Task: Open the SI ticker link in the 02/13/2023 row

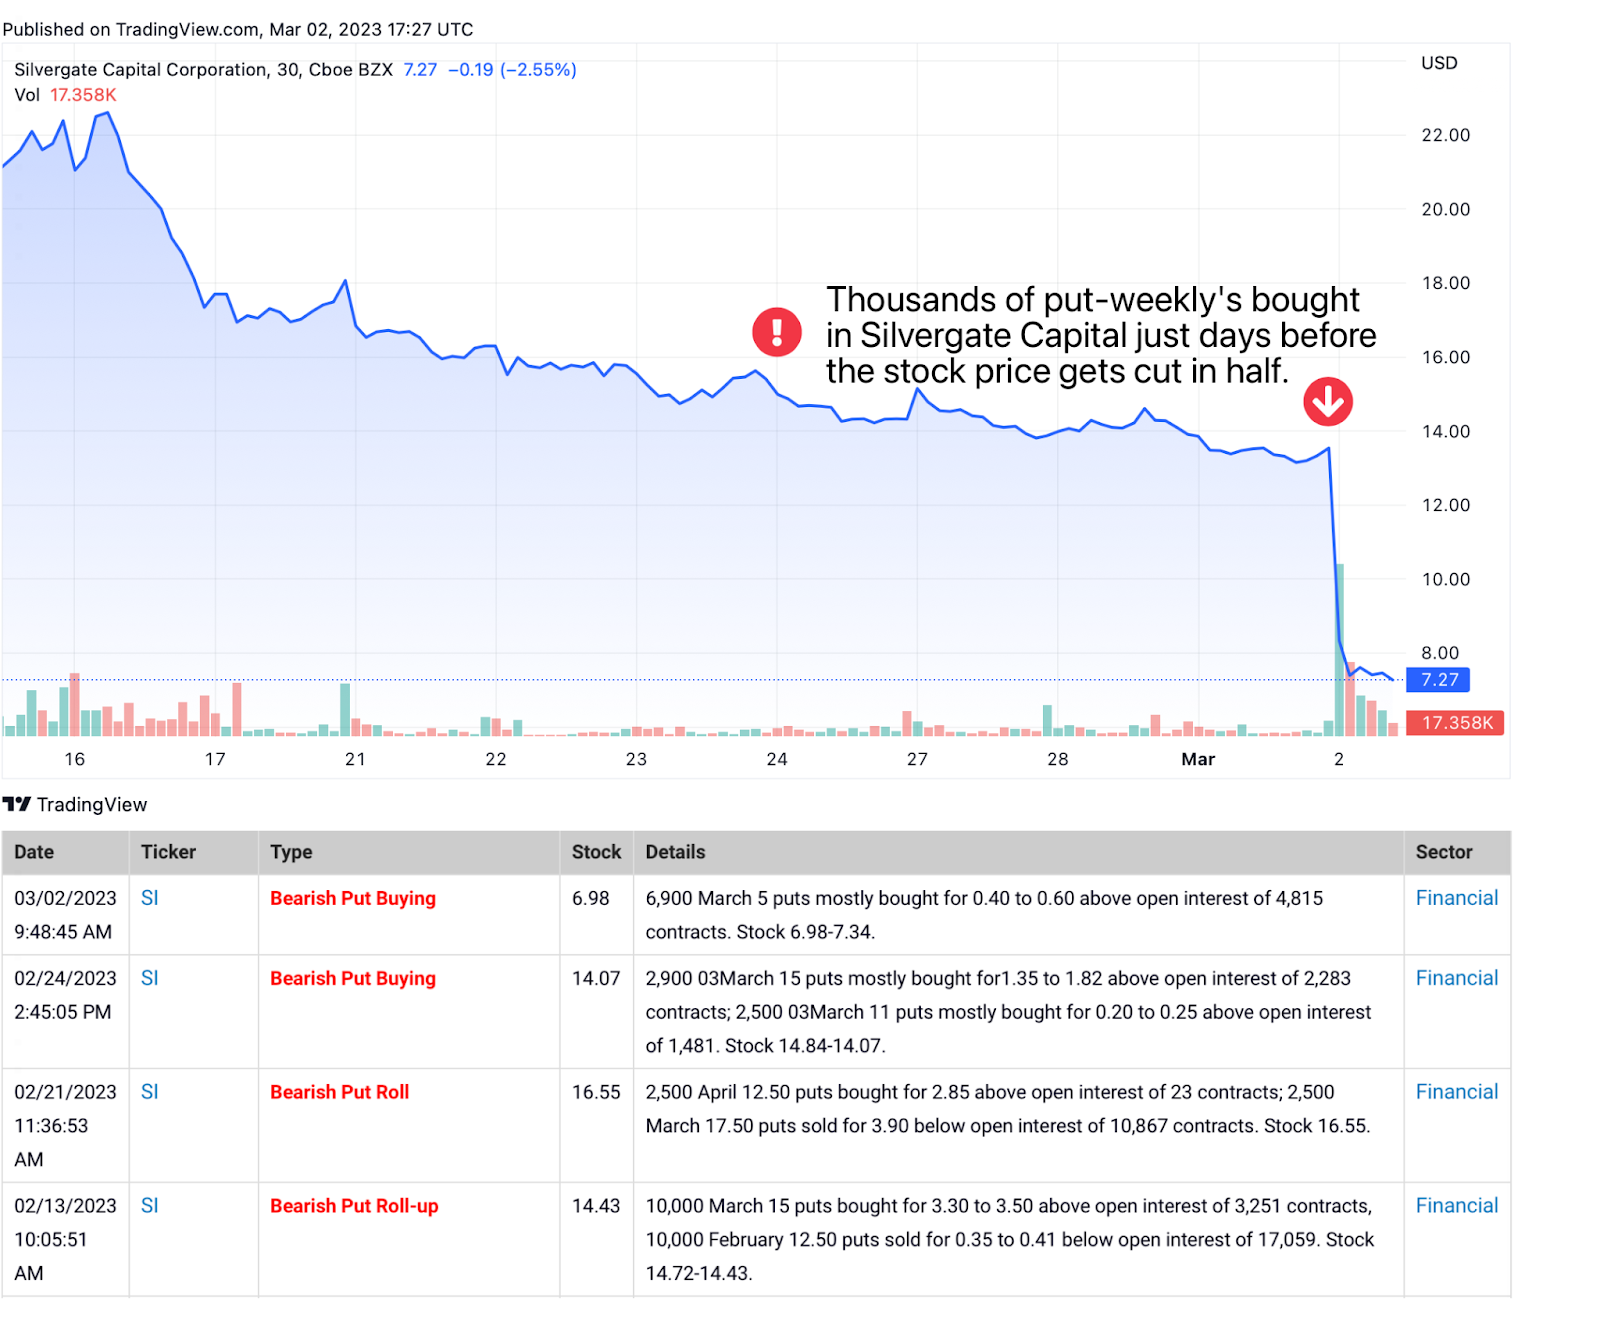Action: point(150,1206)
